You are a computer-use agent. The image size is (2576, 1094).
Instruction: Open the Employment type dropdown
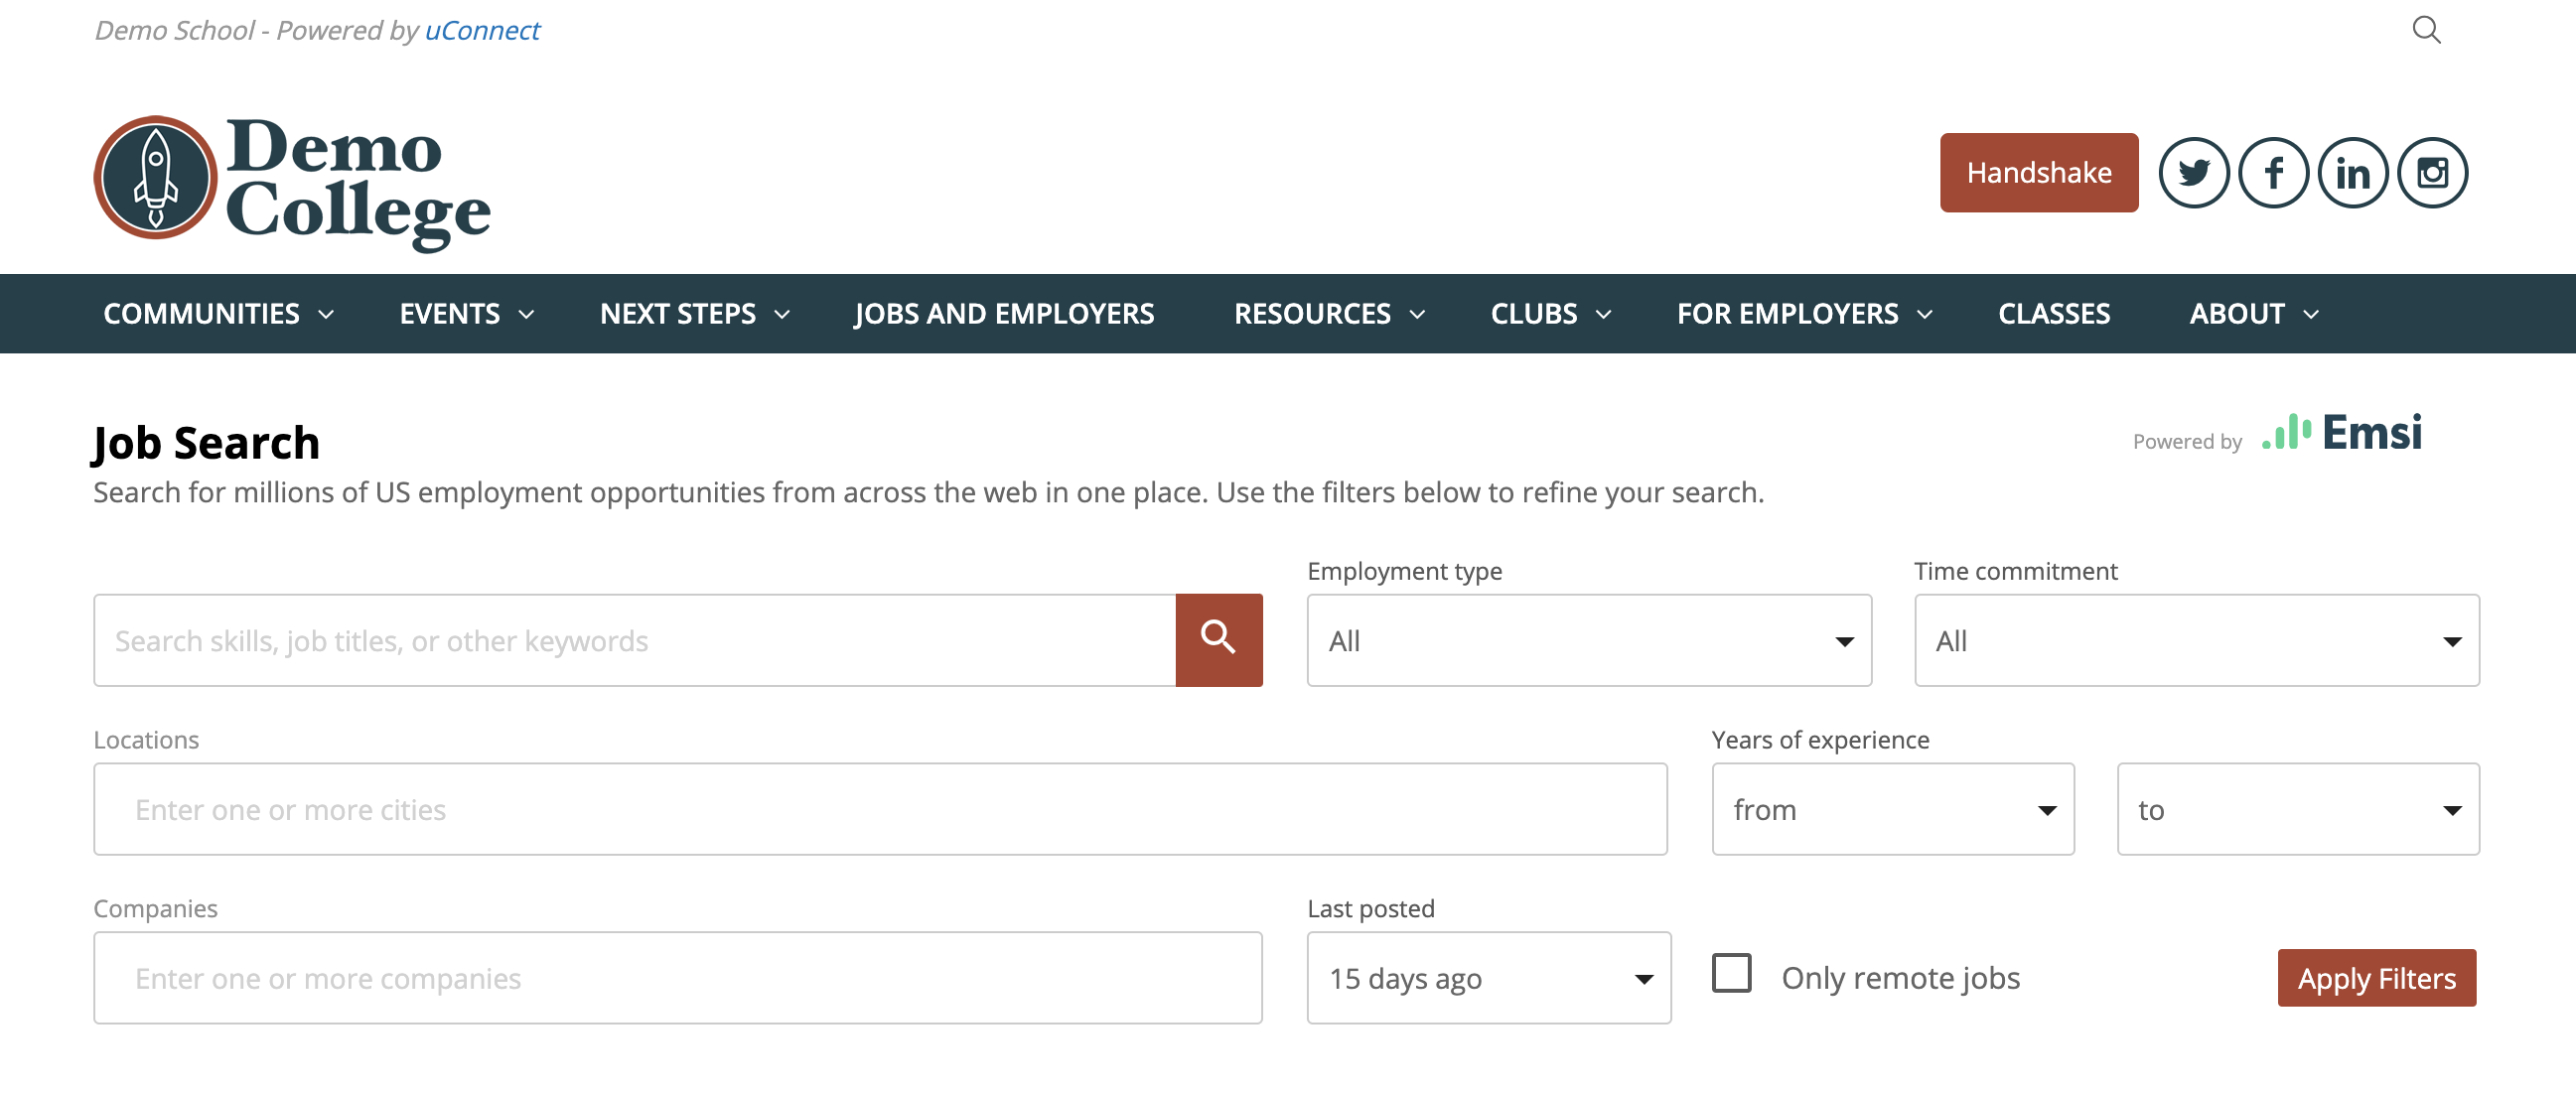coord(1588,640)
